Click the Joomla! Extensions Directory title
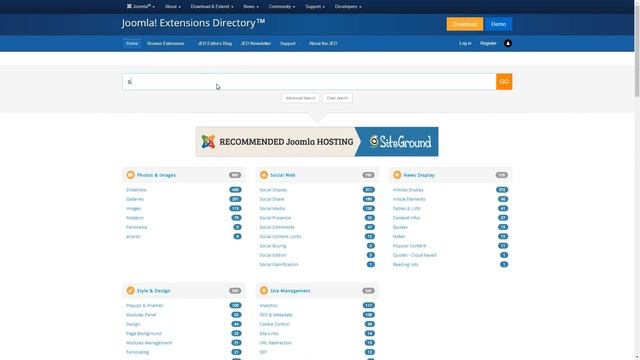 click(193, 23)
